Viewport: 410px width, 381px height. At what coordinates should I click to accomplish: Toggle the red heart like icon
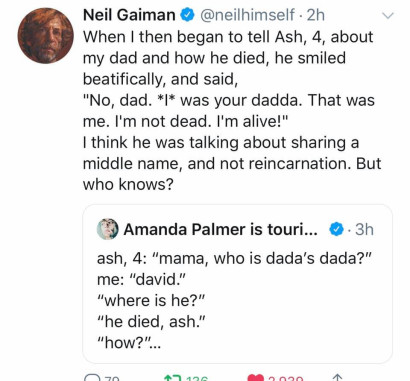coord(255,378)
